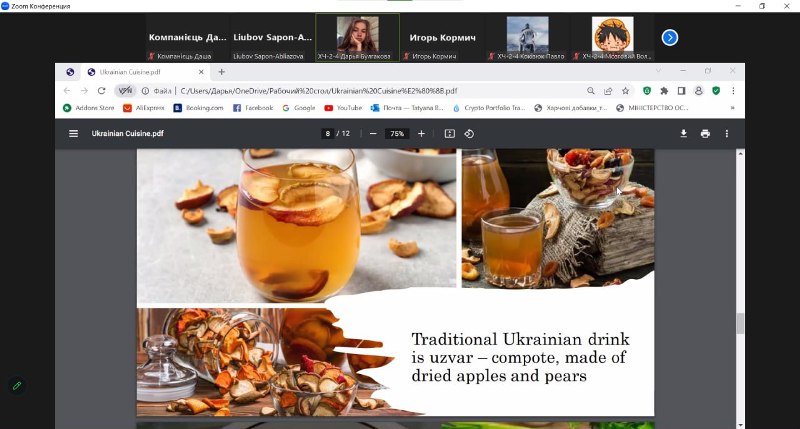Print the PDF document
This screenshot has height=429, width=800.
pos(705,133)
